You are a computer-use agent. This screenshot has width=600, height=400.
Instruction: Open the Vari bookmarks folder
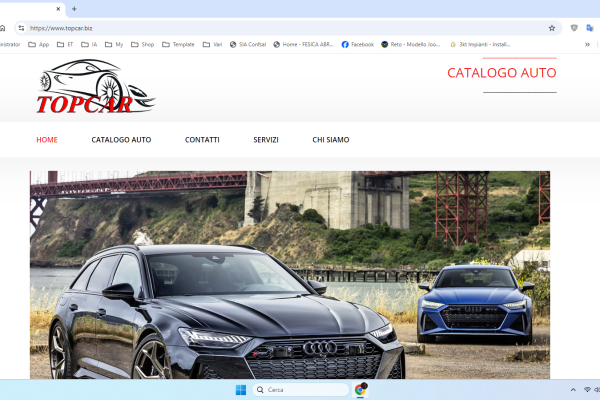click(212, 44)
